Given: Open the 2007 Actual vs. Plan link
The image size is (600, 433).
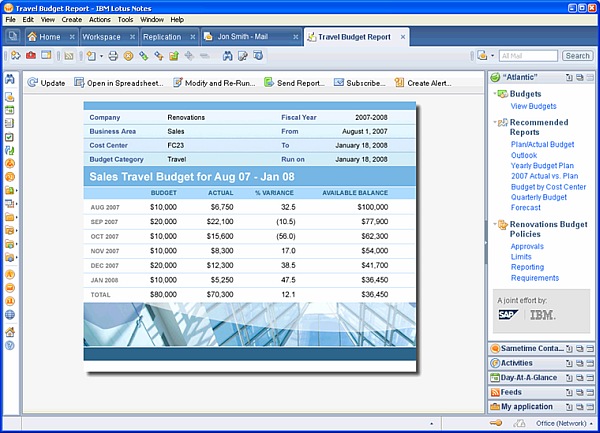Looking at the screenshot, I should point(545,176).
